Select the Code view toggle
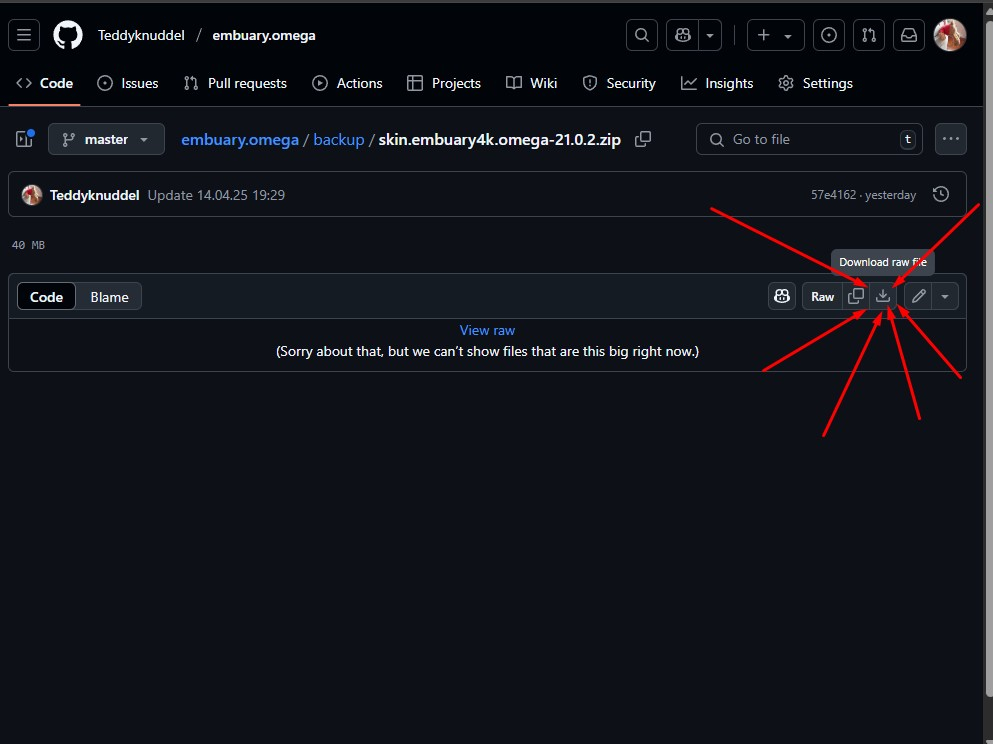This screenshot has width=993, height=744. [46, 297]
